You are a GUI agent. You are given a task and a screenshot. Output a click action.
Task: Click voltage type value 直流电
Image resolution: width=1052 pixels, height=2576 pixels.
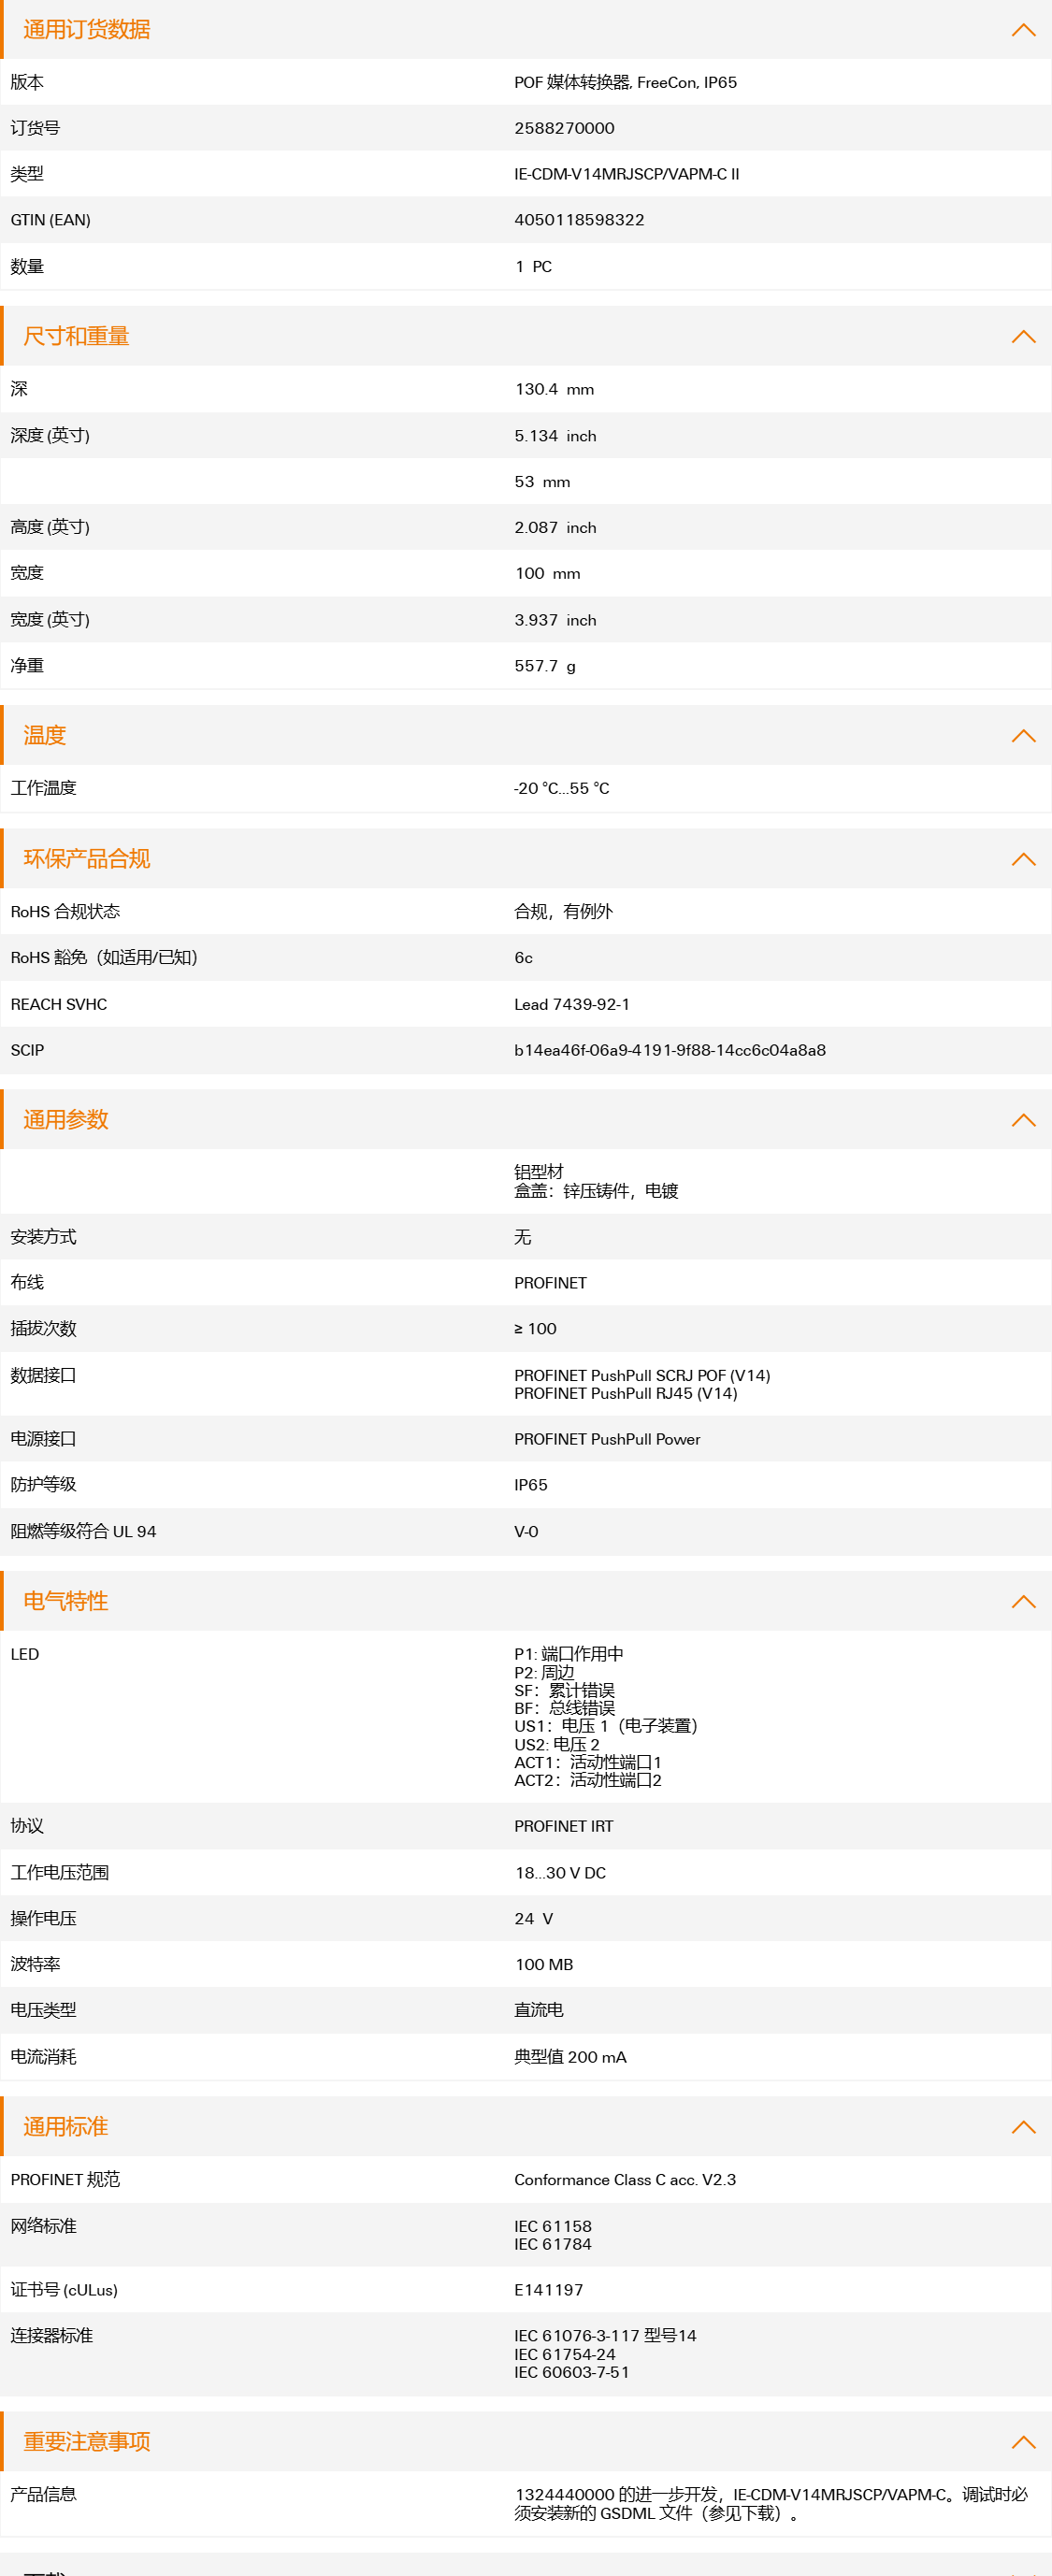539,2010
